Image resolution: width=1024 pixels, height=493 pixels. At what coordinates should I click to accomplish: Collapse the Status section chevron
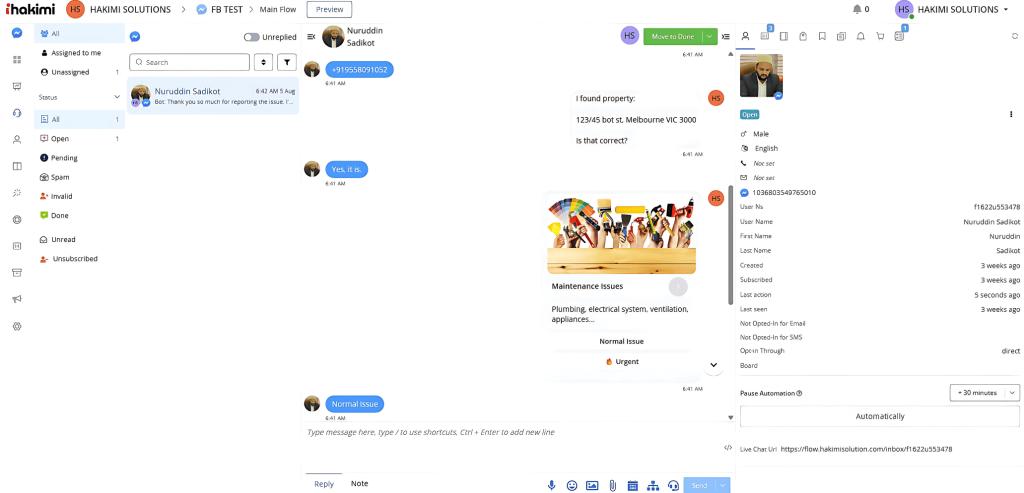(x=117, y=97)
